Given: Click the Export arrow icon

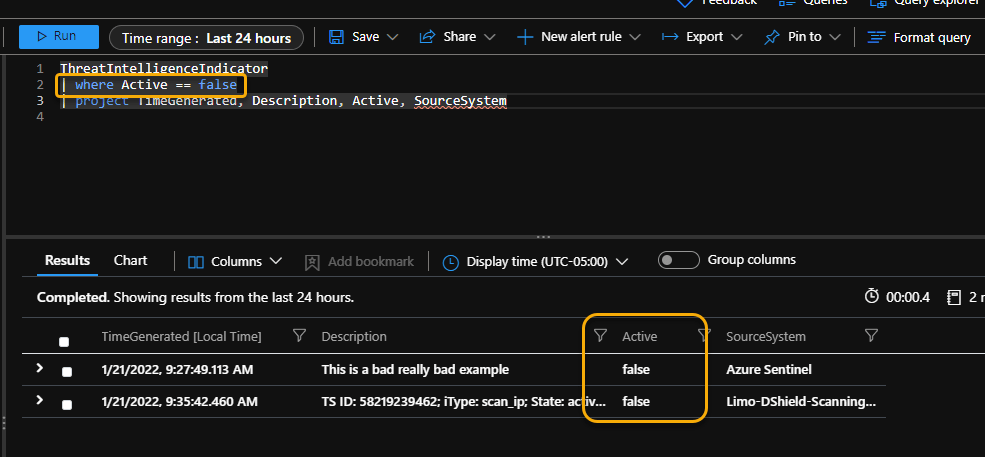Looking at the screenshot, I should [x=670, y=37].
